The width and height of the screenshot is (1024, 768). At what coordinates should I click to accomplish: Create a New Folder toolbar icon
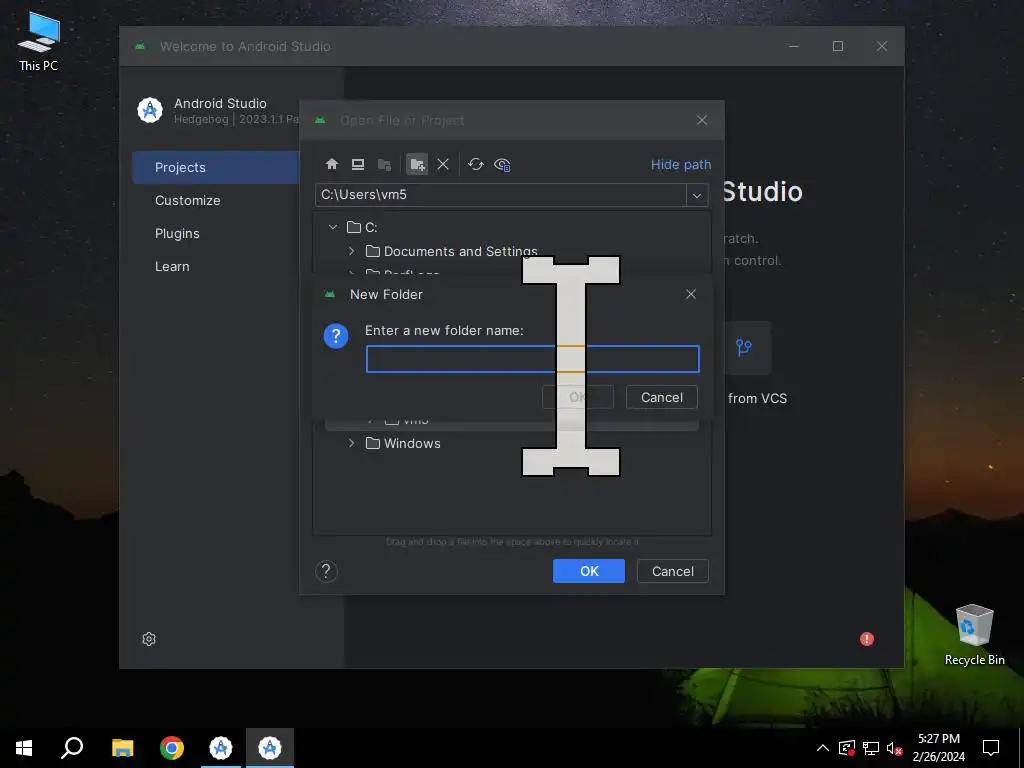417,164
